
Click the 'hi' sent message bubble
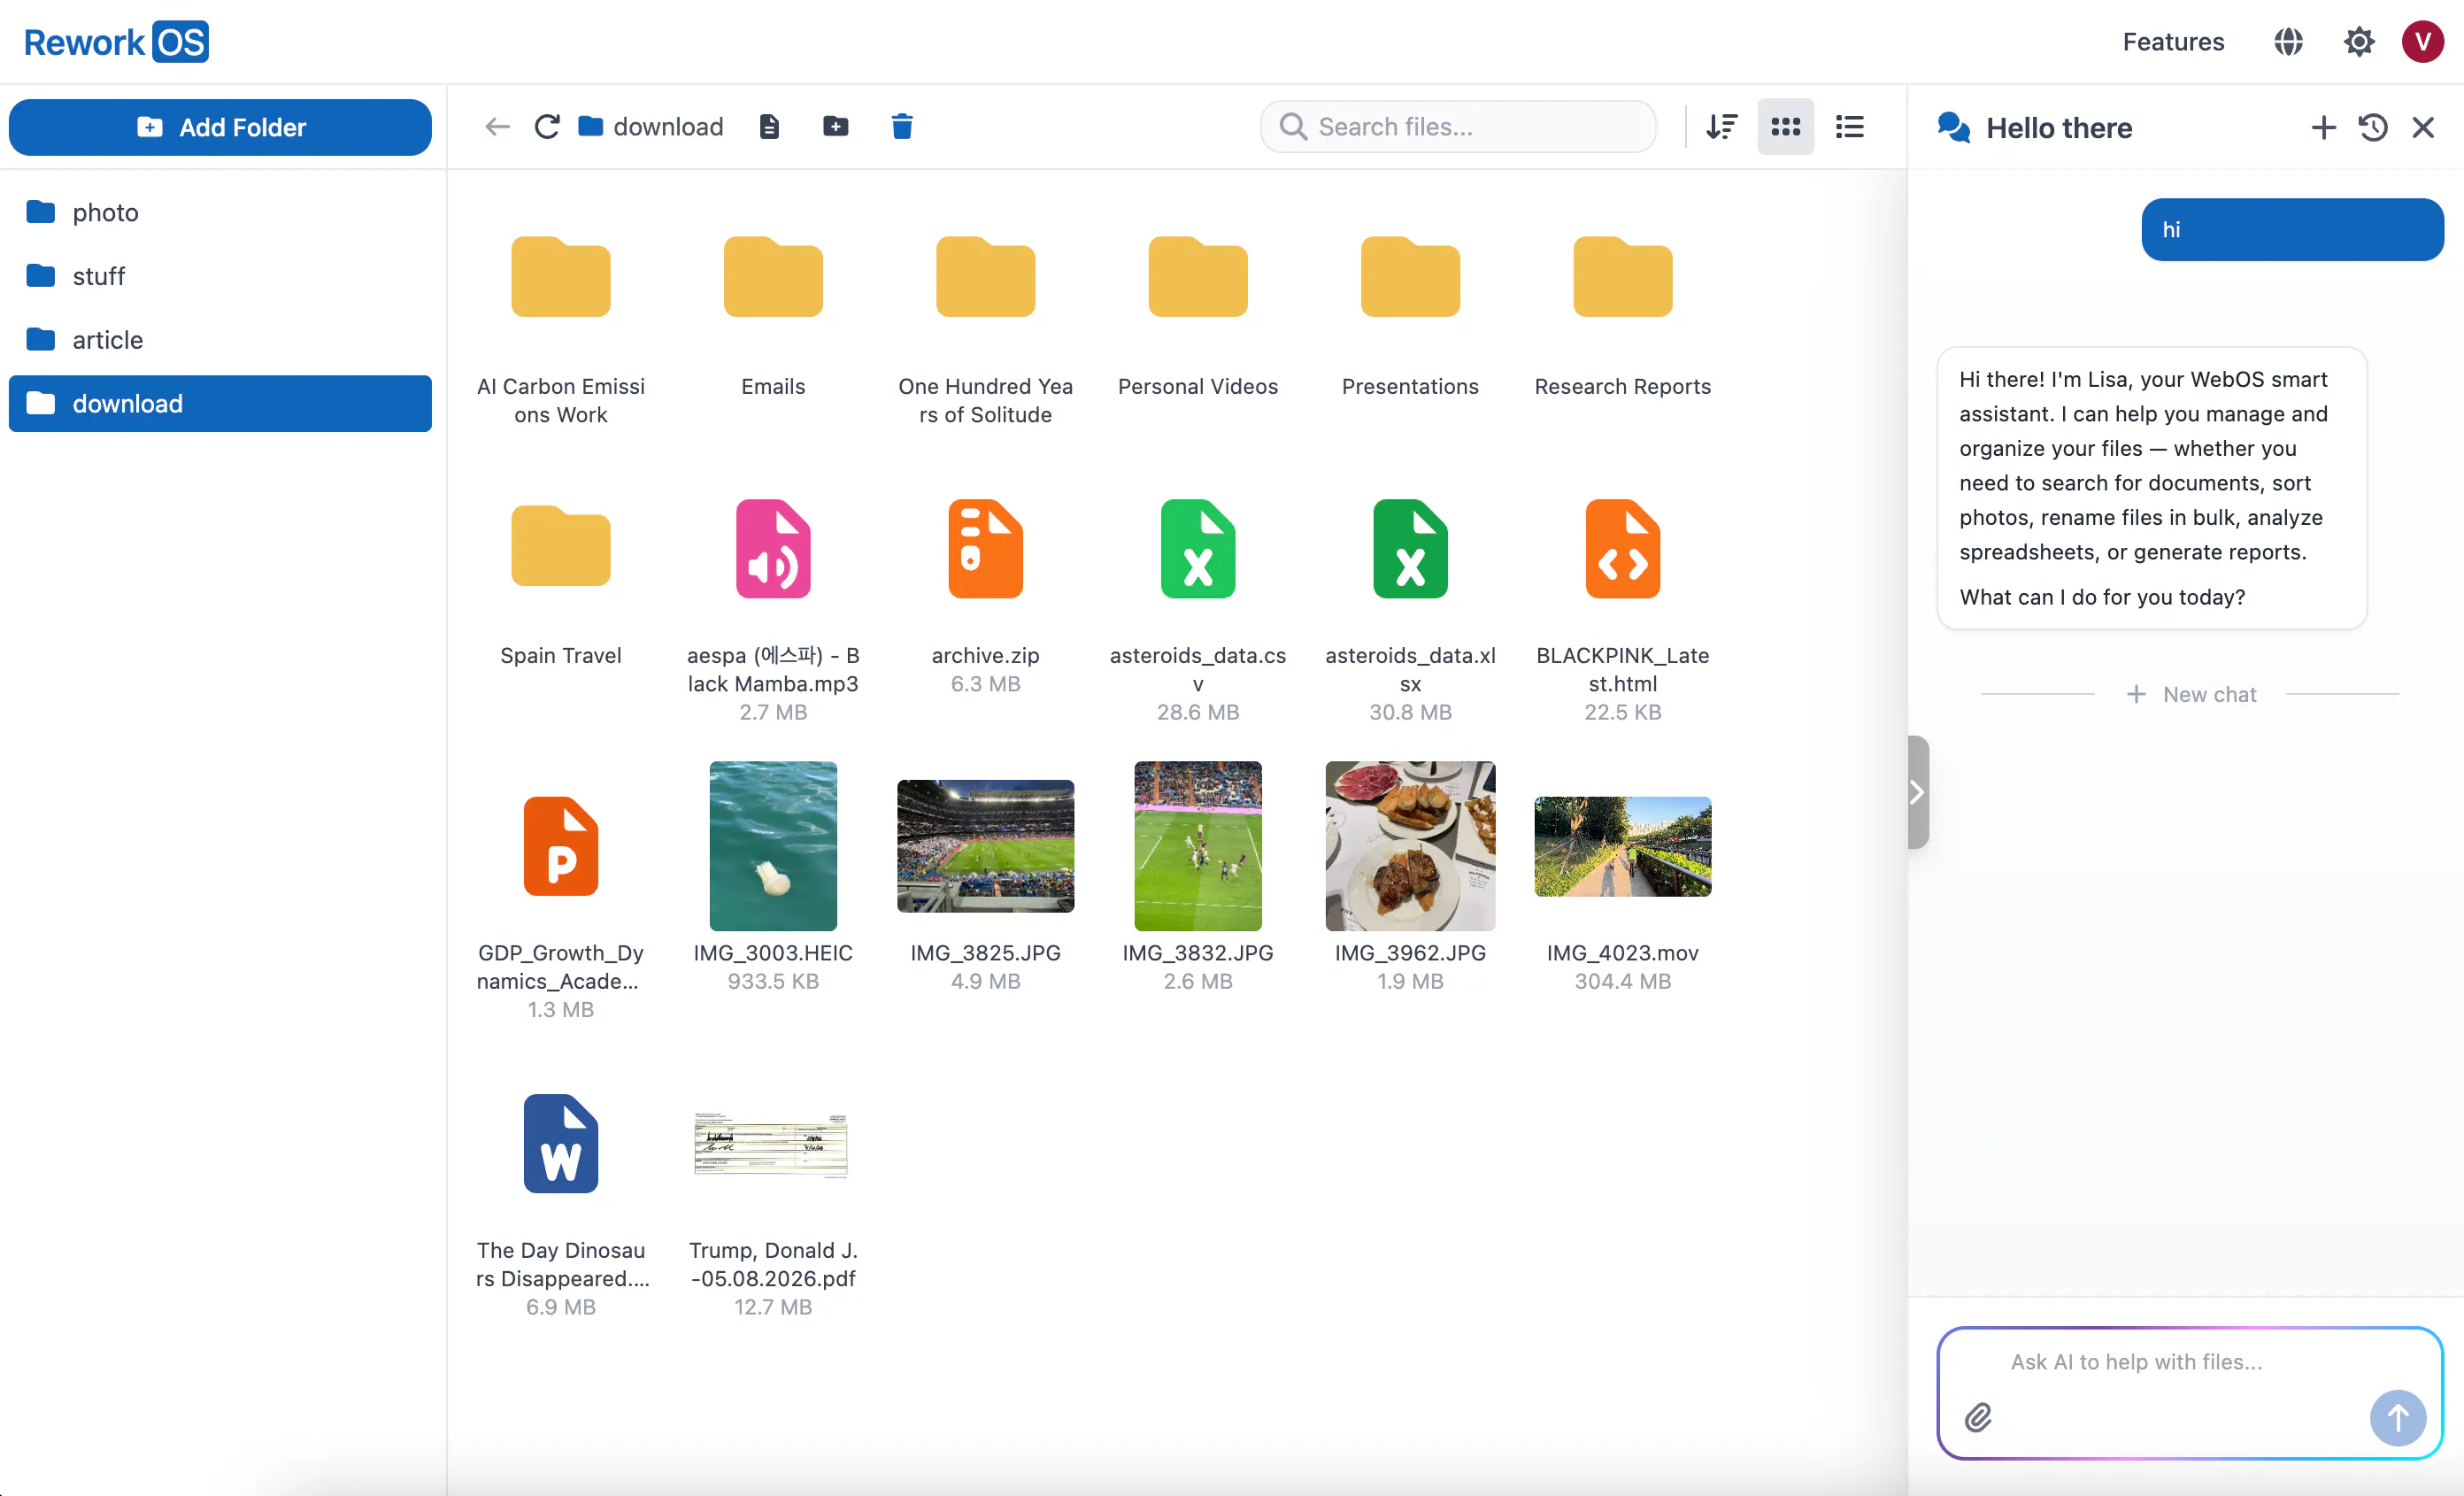coord(2292,229)
